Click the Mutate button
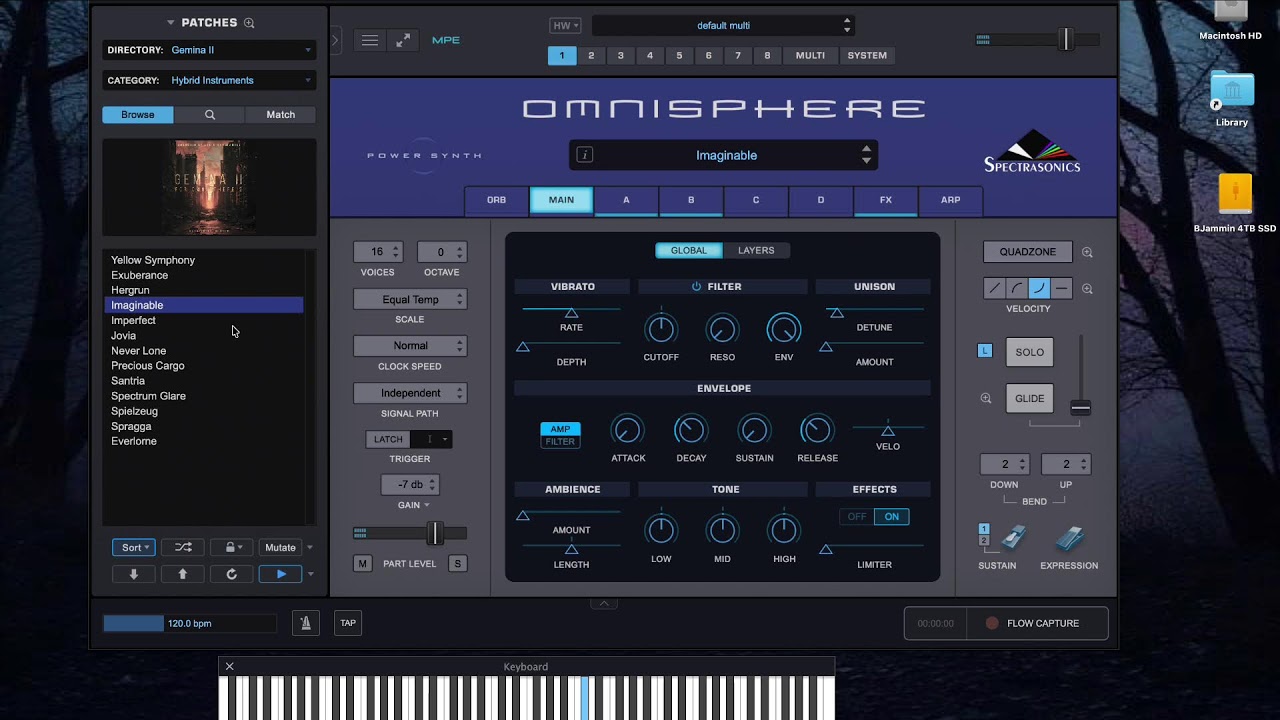Viewport: 1280px width, 720px height. pyautogui.click(x=280, y=547)
